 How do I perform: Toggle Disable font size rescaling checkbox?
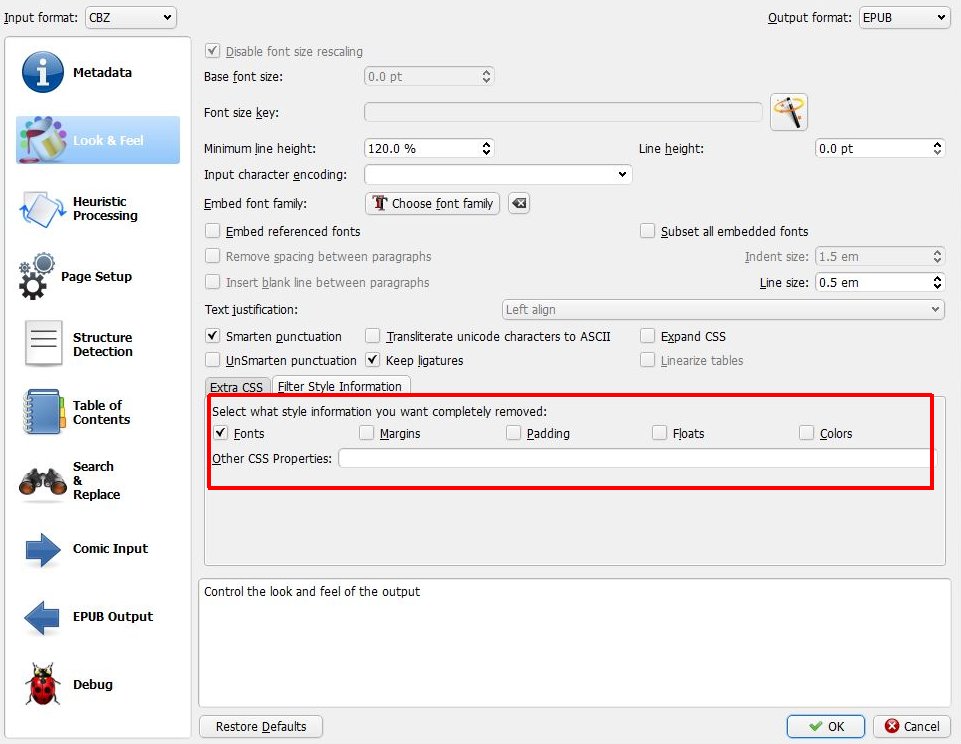(x=212, y=51)
